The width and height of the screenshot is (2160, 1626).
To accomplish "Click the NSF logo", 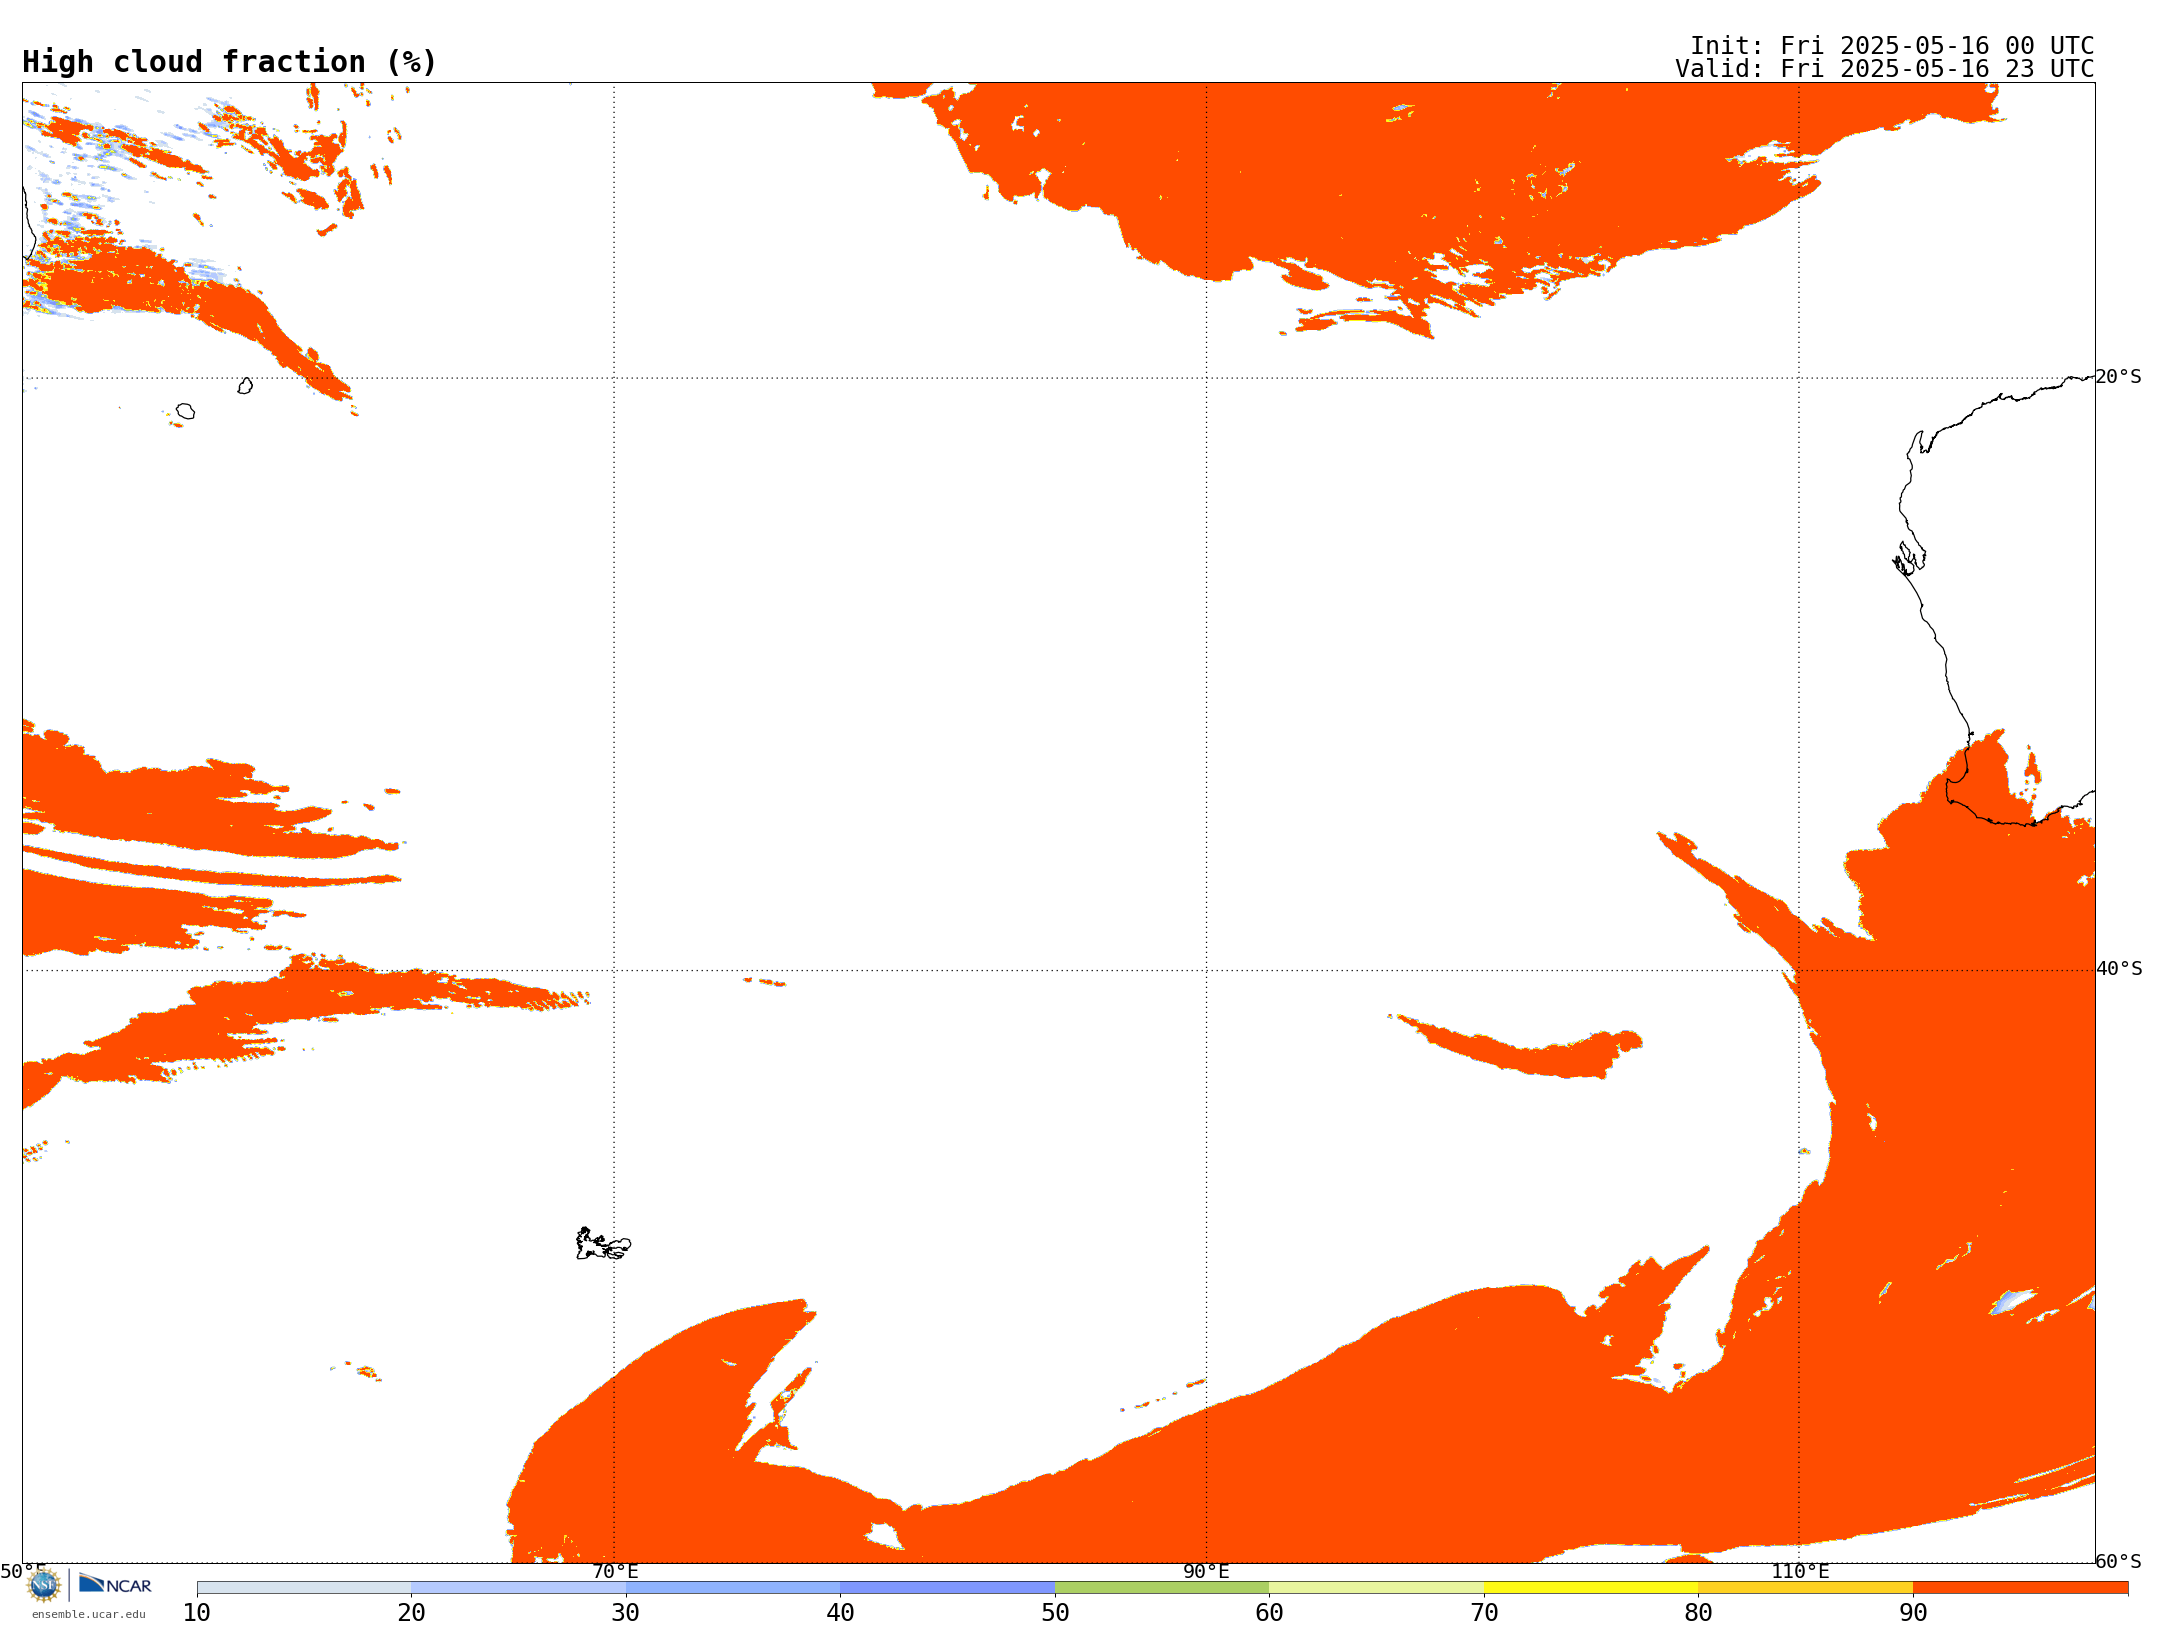I will click(x=44, y=1585).
